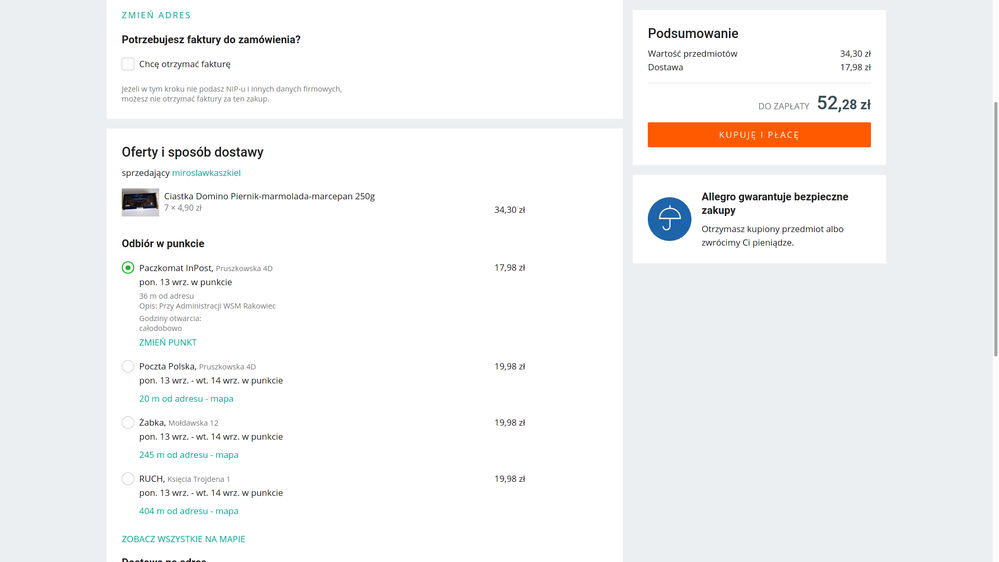Click the page's vertical scrollbar thumb
999x562 pixels.
point(994,228)
